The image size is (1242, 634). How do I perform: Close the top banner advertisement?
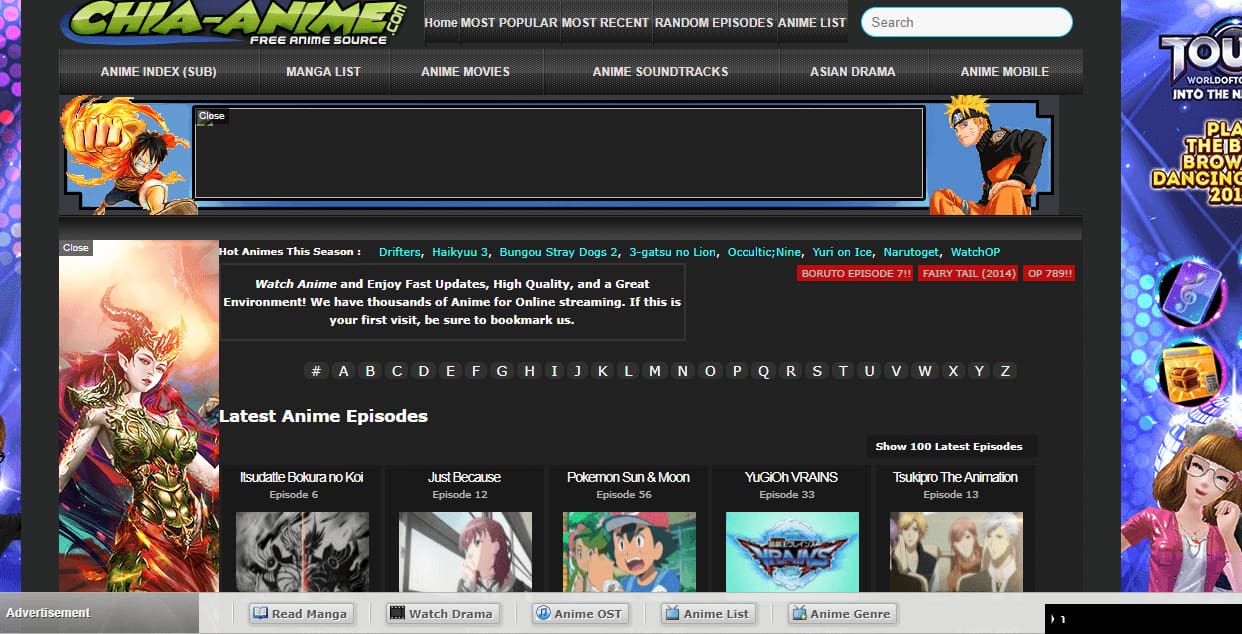coord(212,116)
